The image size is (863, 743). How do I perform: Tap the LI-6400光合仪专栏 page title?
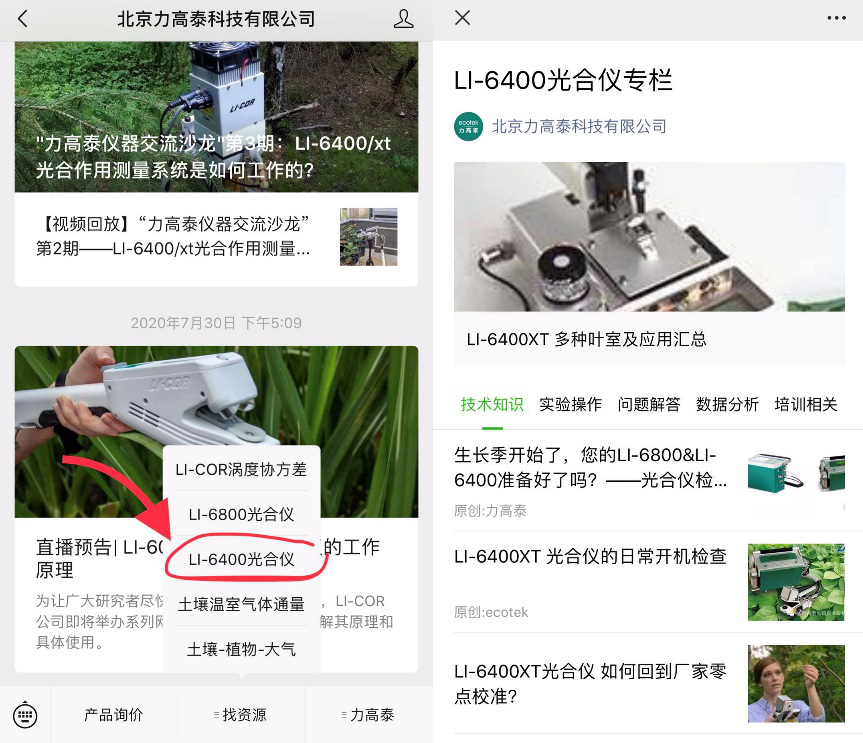563,80
